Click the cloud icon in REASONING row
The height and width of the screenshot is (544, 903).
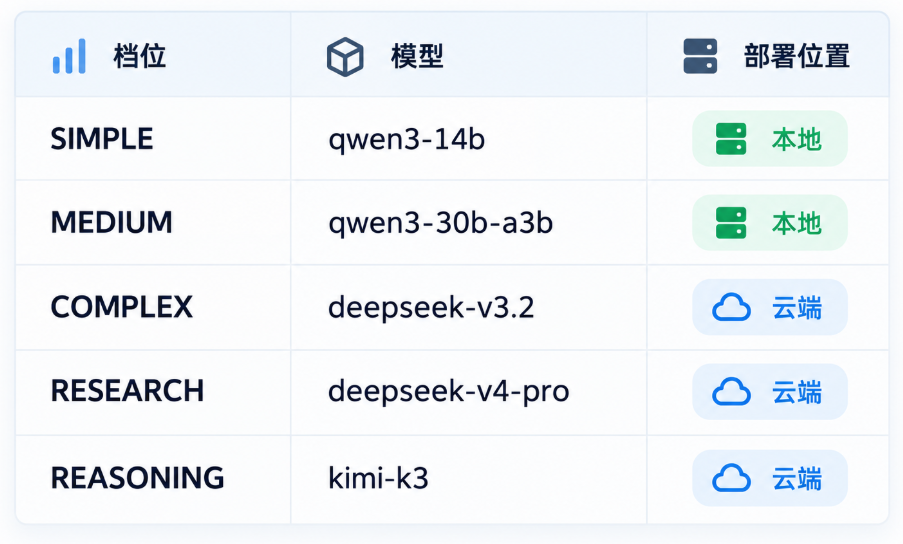click(x=731, y=478)
